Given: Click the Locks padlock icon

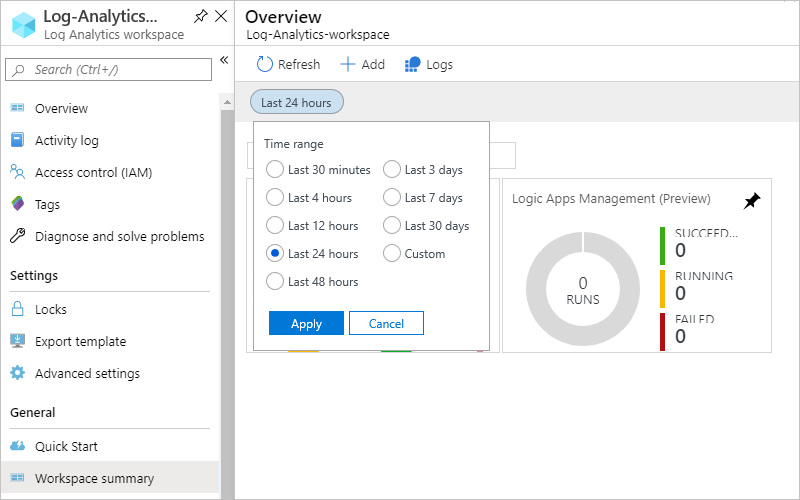Looking at the screenshot, I should click(x=17, y=309).
